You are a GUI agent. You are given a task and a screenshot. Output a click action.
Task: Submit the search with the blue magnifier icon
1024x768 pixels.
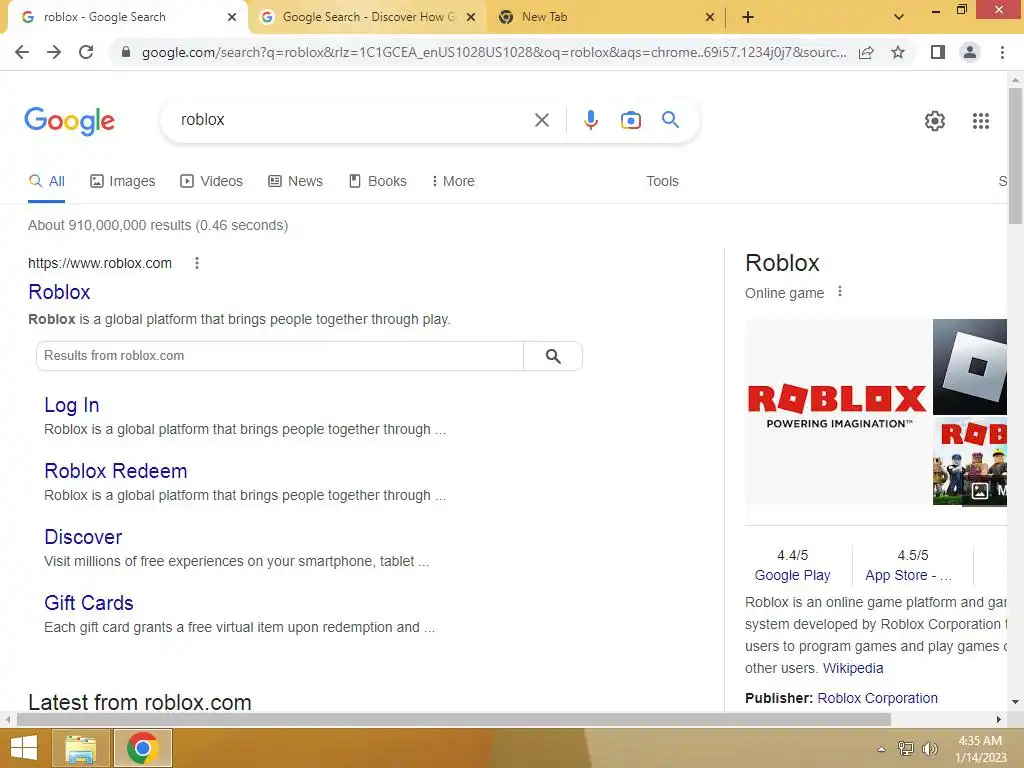tap(670, 120)
